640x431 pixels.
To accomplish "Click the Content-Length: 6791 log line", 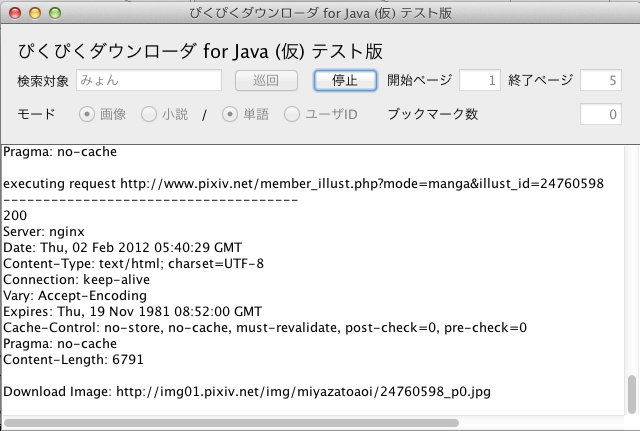I will coord(73,360).
